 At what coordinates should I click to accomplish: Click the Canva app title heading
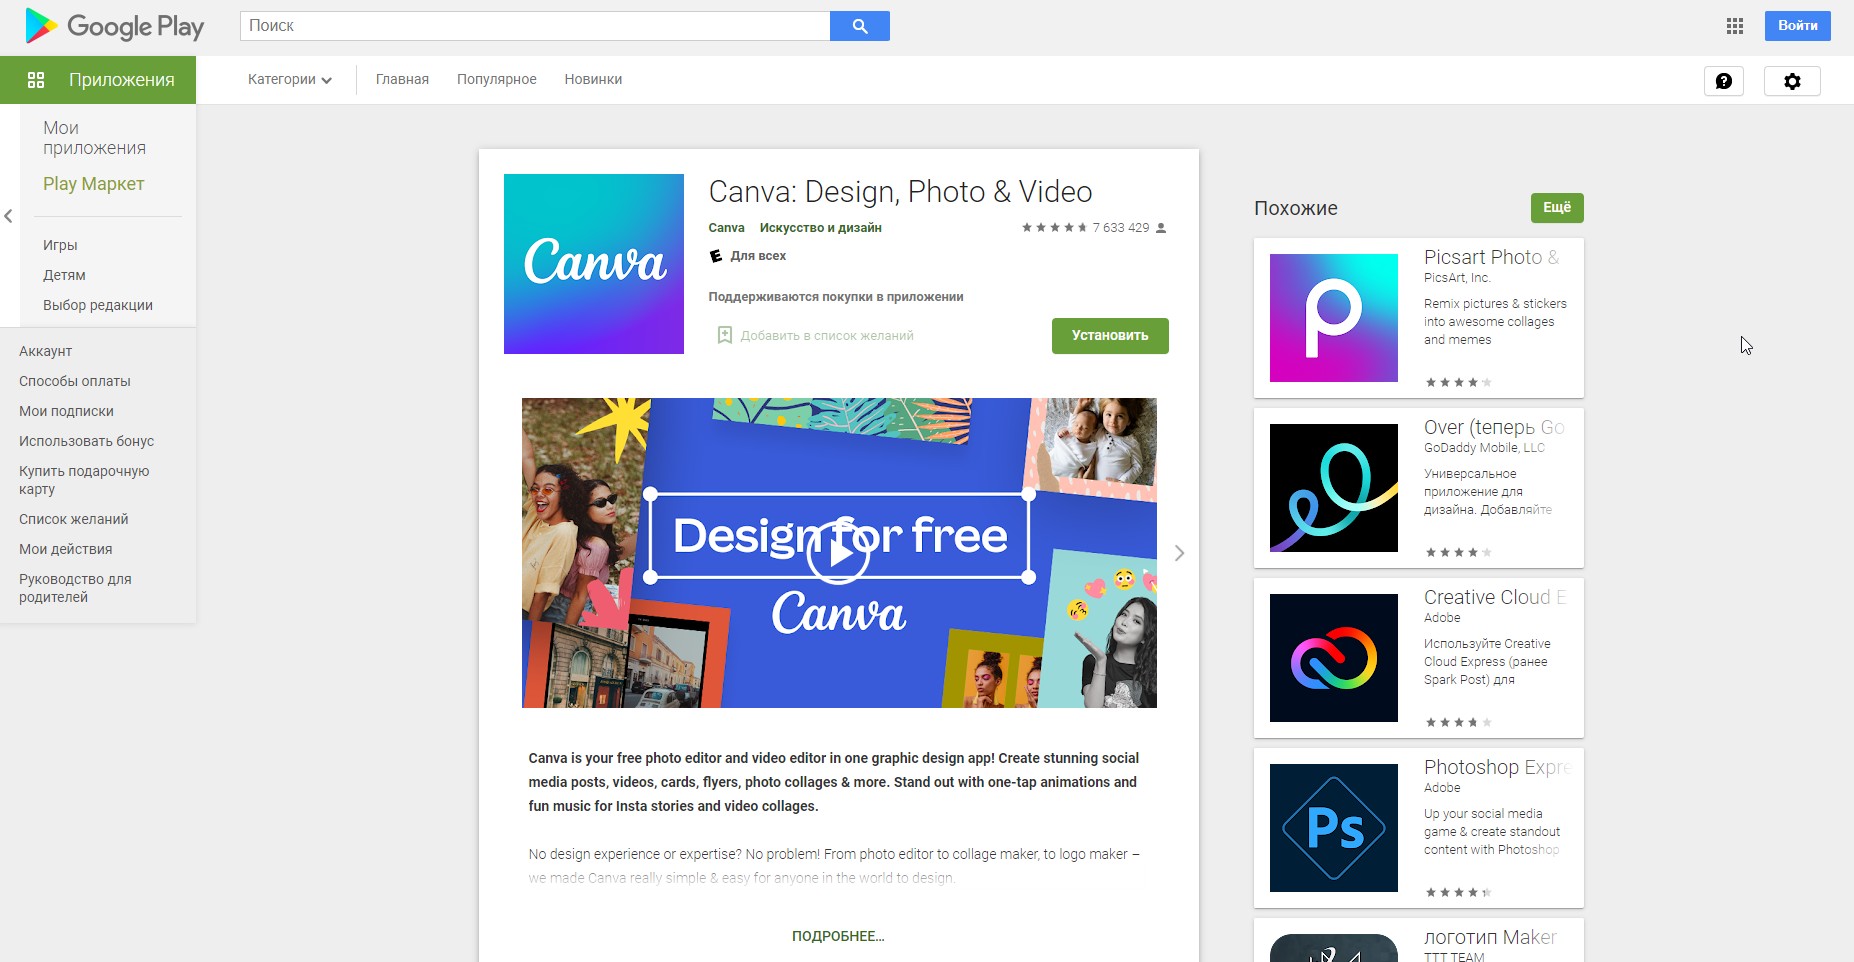click(900, 192)
